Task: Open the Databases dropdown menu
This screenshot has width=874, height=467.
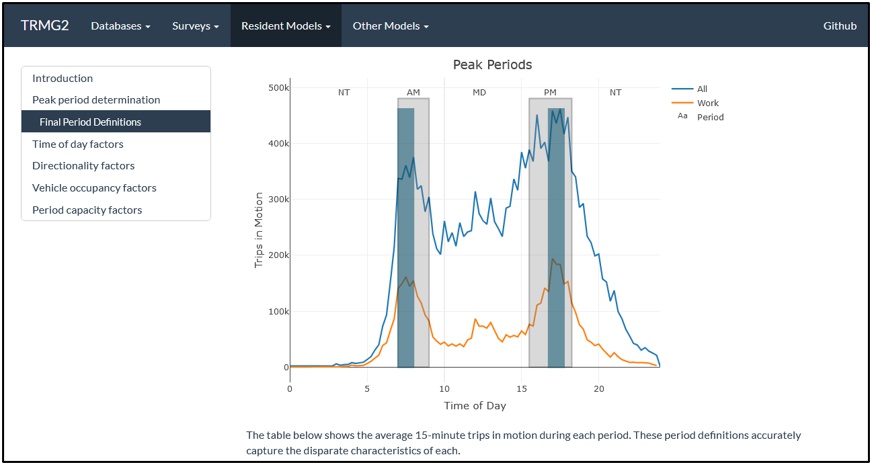Action: point(120,26)
